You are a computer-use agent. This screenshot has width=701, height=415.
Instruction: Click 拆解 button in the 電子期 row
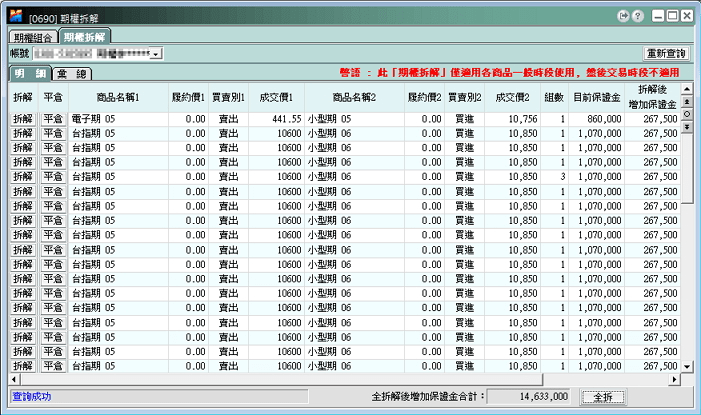tap(22, 118)
